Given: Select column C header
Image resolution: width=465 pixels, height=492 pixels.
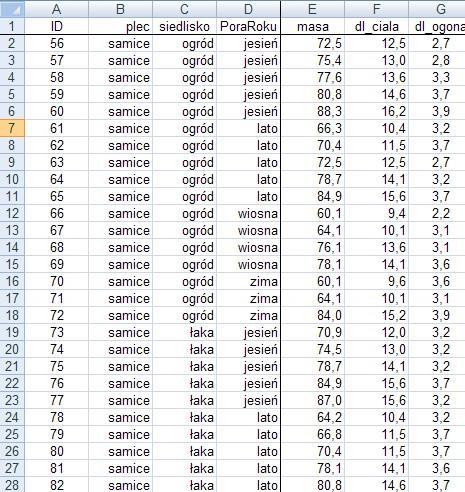Looking at the screenshot, I should click(184, 9).
